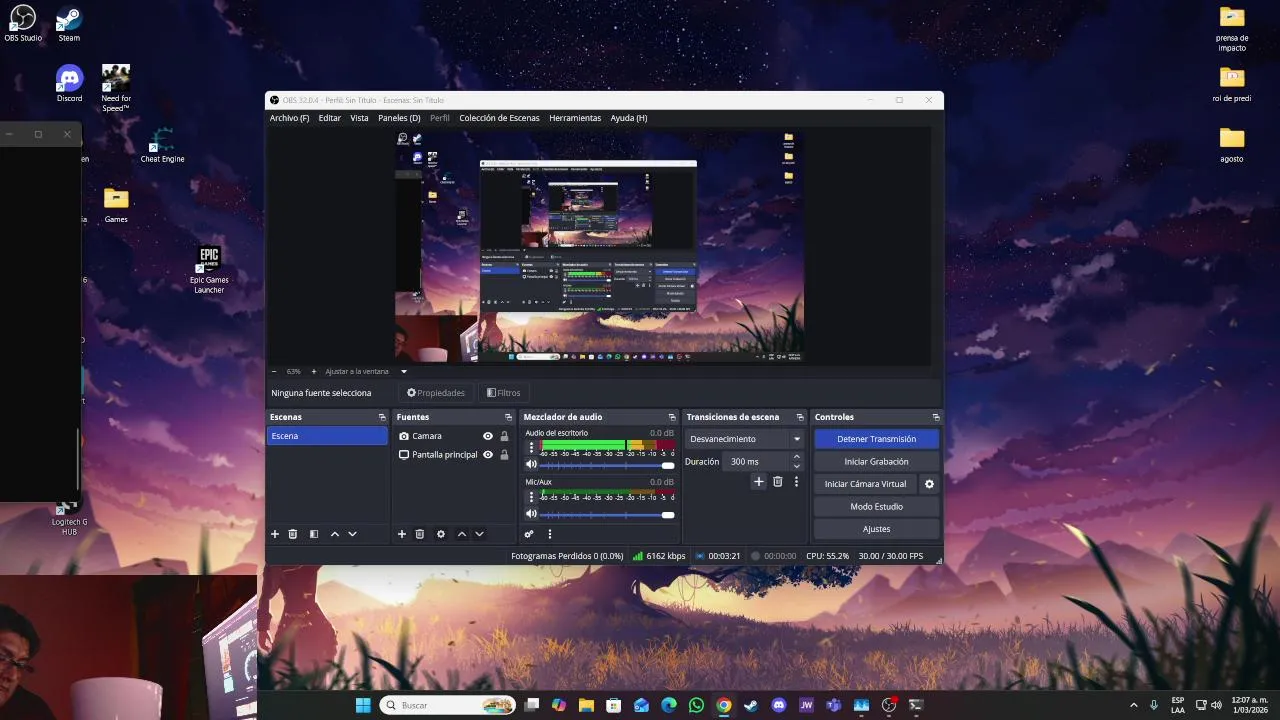Open Cheat Engine desktop icon

162,145
